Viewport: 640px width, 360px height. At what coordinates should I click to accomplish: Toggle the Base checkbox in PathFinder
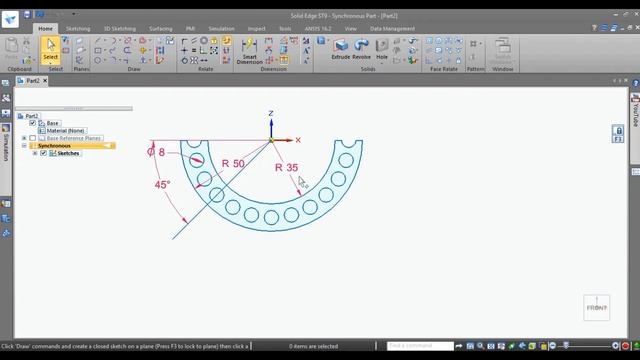[x=33, y=123]
